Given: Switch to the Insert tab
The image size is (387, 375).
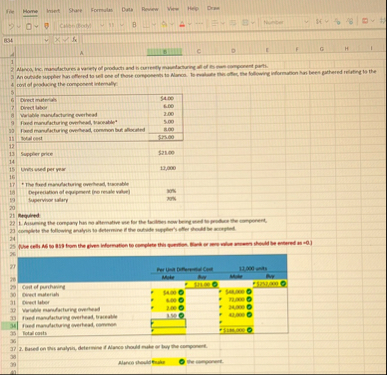Looking at the screenshot, I should pyautogui.click(x=53, y=11).
